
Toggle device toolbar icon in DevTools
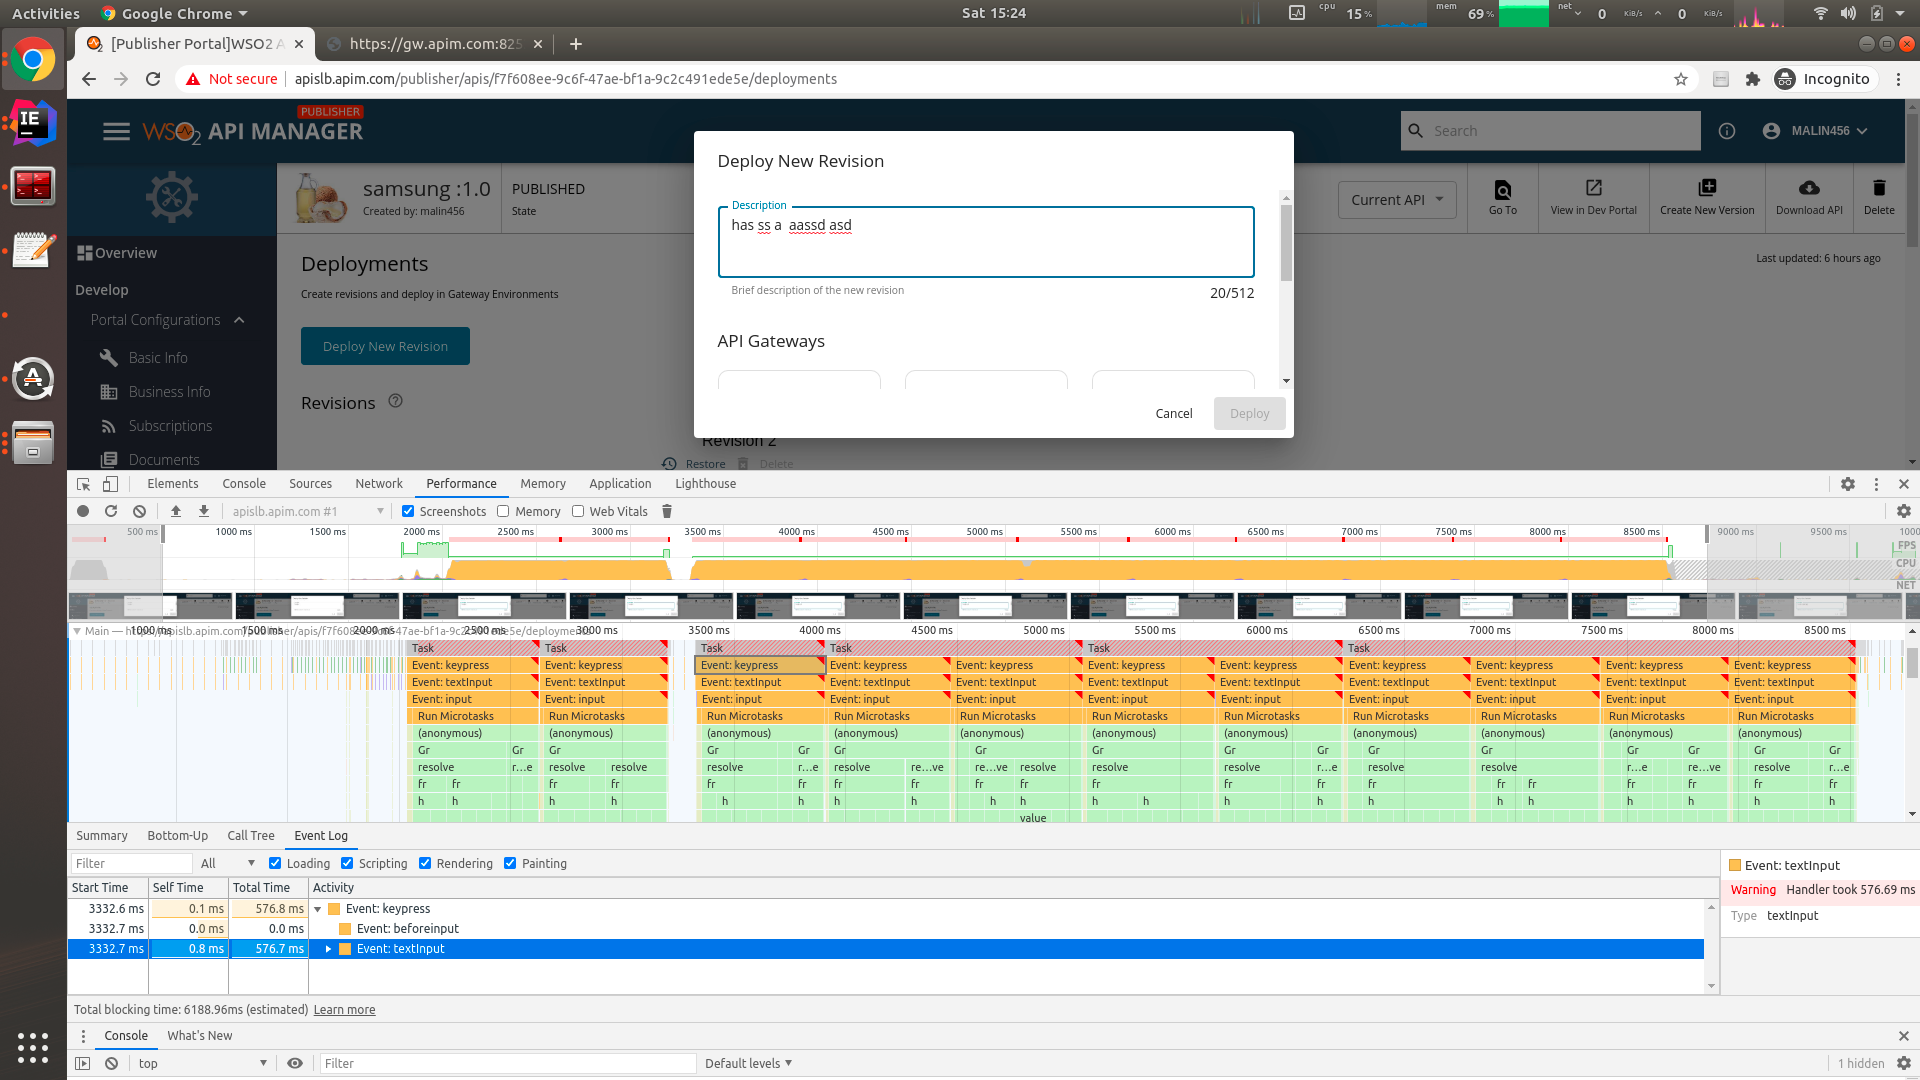tap(111, 484)
